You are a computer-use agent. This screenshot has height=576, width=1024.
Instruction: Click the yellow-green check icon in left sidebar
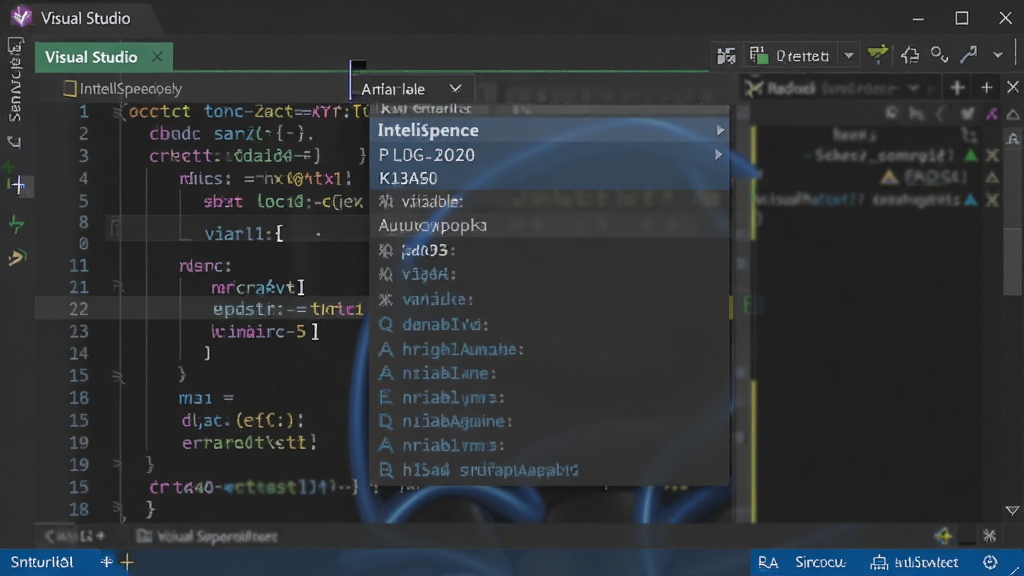pyautogui.click(x=16, y=257)
